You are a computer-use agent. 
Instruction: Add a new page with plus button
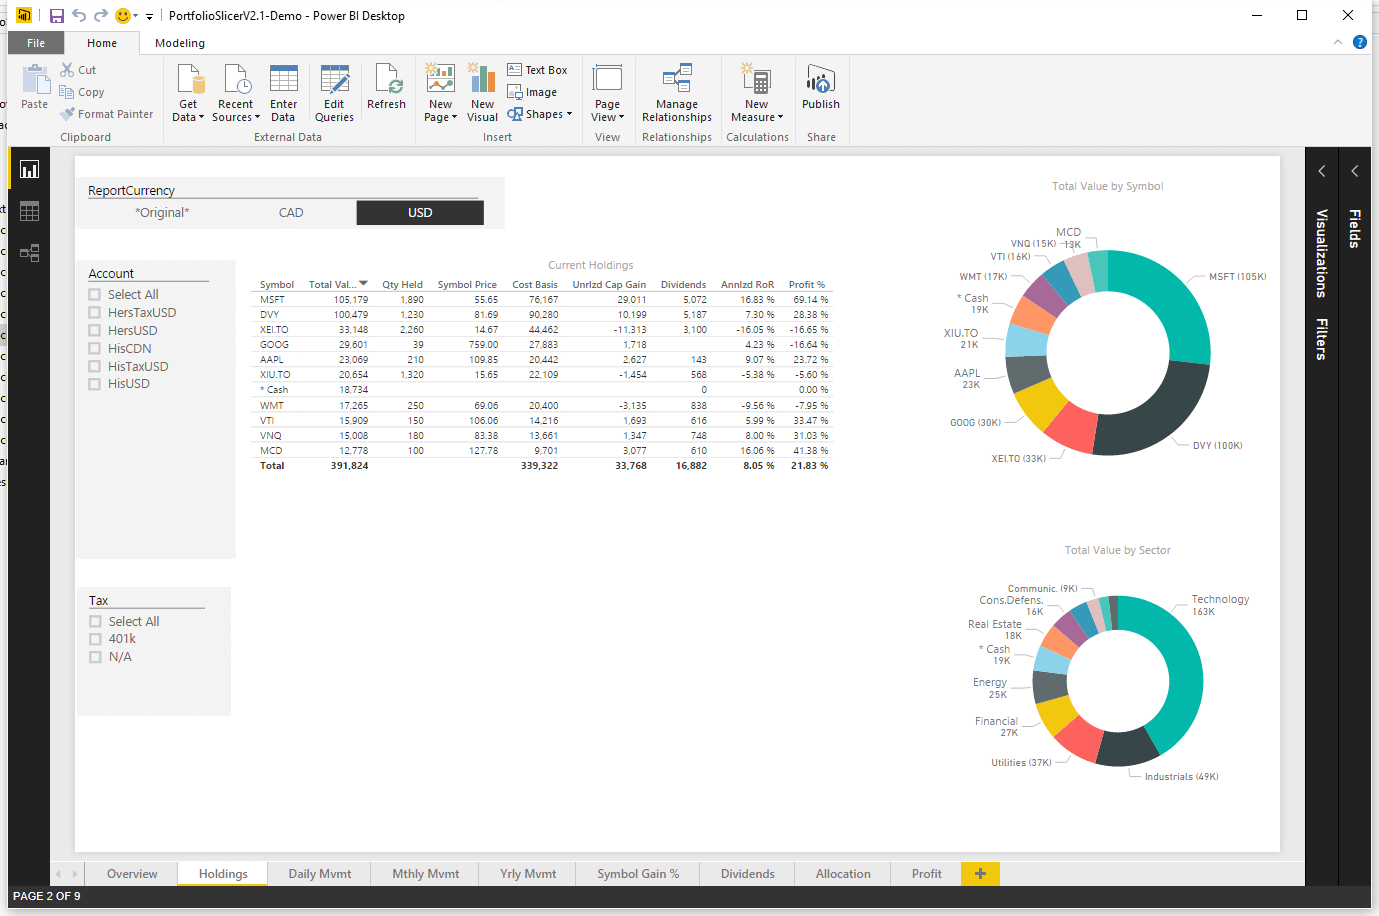[x=980, y=874]
